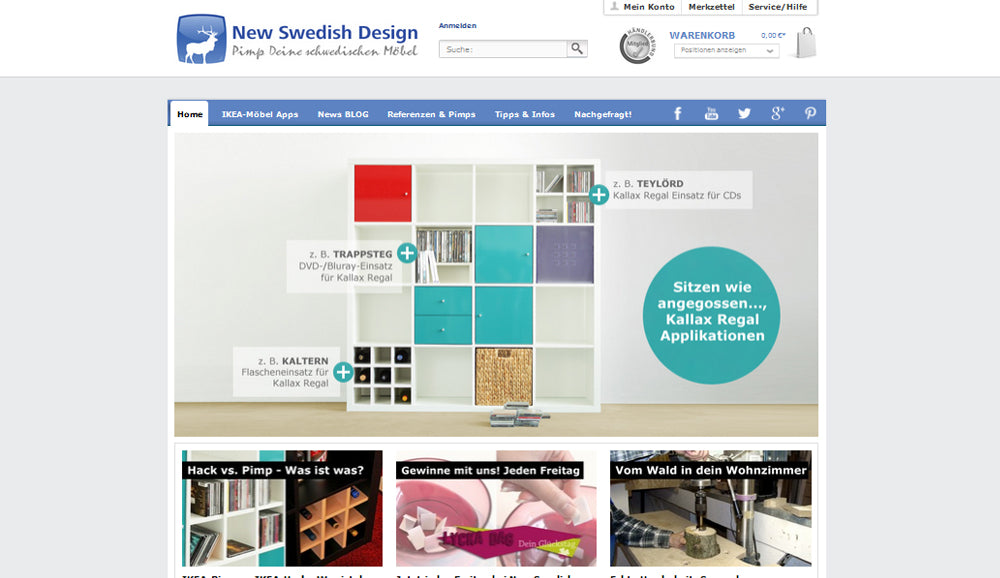Focus the Suche search field
The height and width of the screenshot is (578, 1000).
[x=503, y=49]
